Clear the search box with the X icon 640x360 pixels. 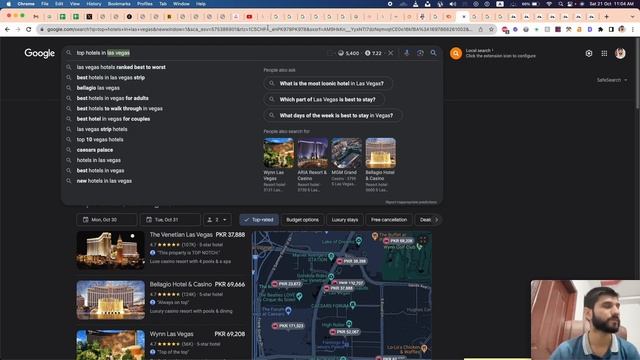(391, 53)
